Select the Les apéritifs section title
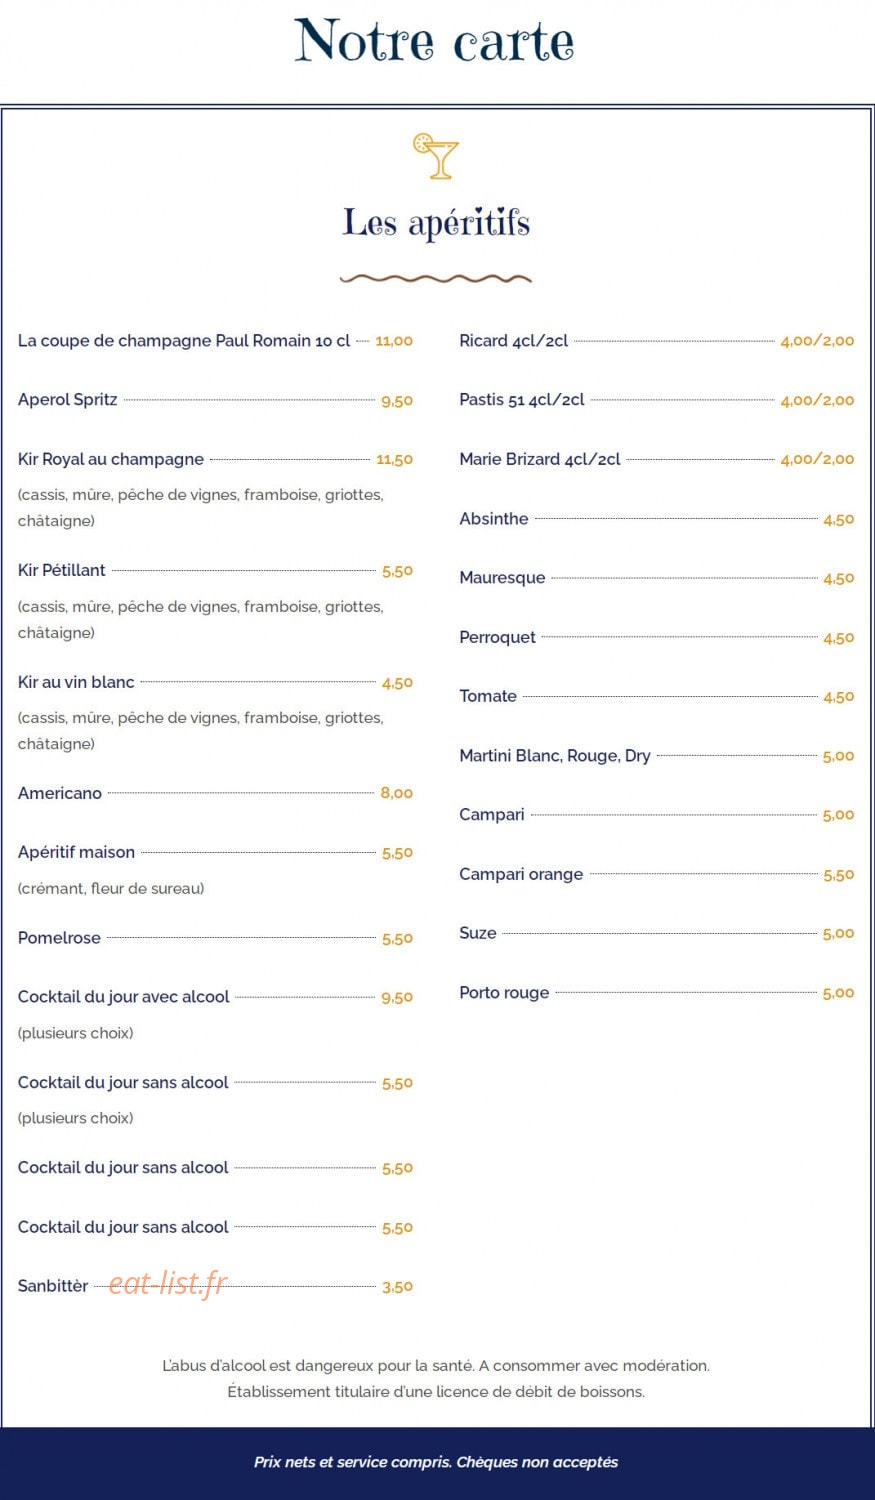The width and height of the screenshot is (875, 1500). [x=436, y=223]
